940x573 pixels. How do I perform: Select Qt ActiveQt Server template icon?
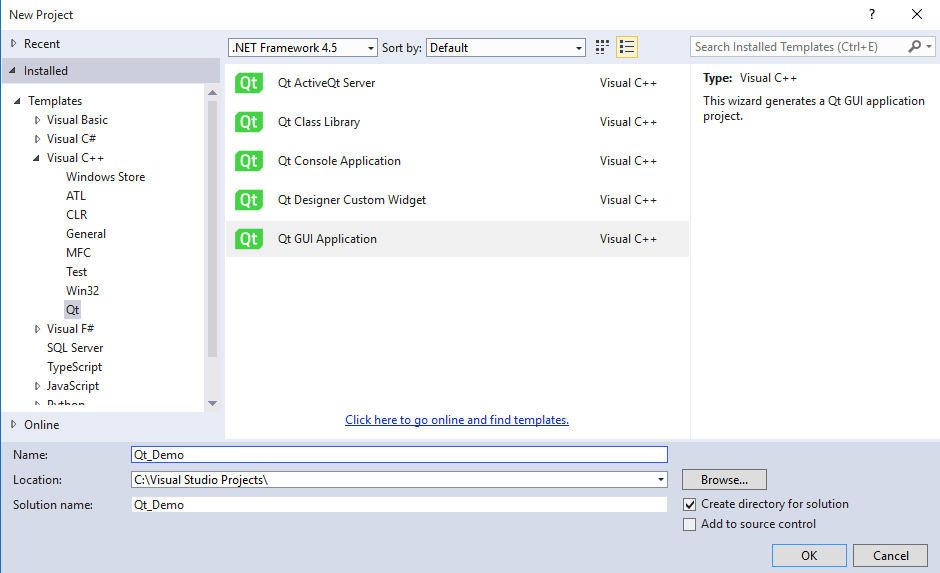click(249, 83)
